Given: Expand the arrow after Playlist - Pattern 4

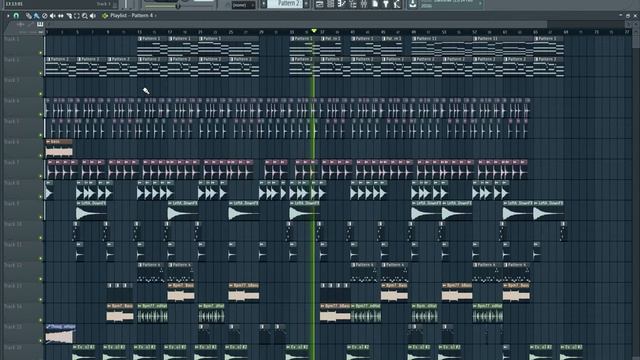Looking at the screenshot, I should pyautogui.click(x=156, y=16).
